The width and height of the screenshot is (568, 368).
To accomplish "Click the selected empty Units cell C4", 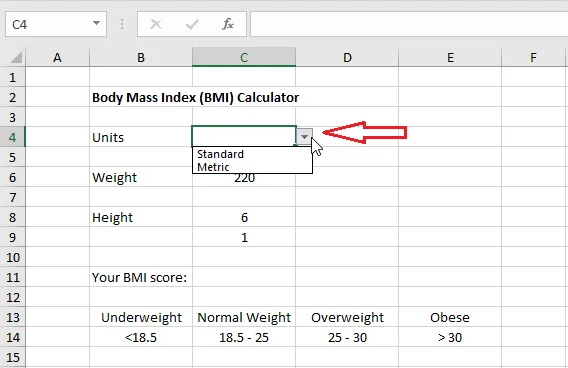I will pyautogui.click(x=244, y=136).
